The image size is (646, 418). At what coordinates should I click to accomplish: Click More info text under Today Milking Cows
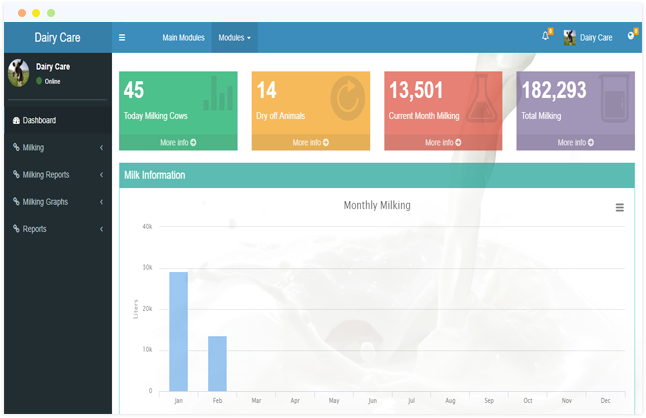(x=174, y=142)
